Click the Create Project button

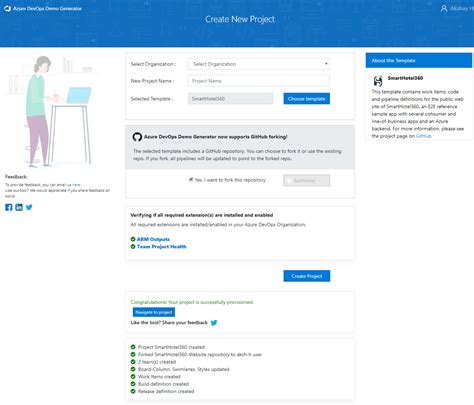coord(307,276)
